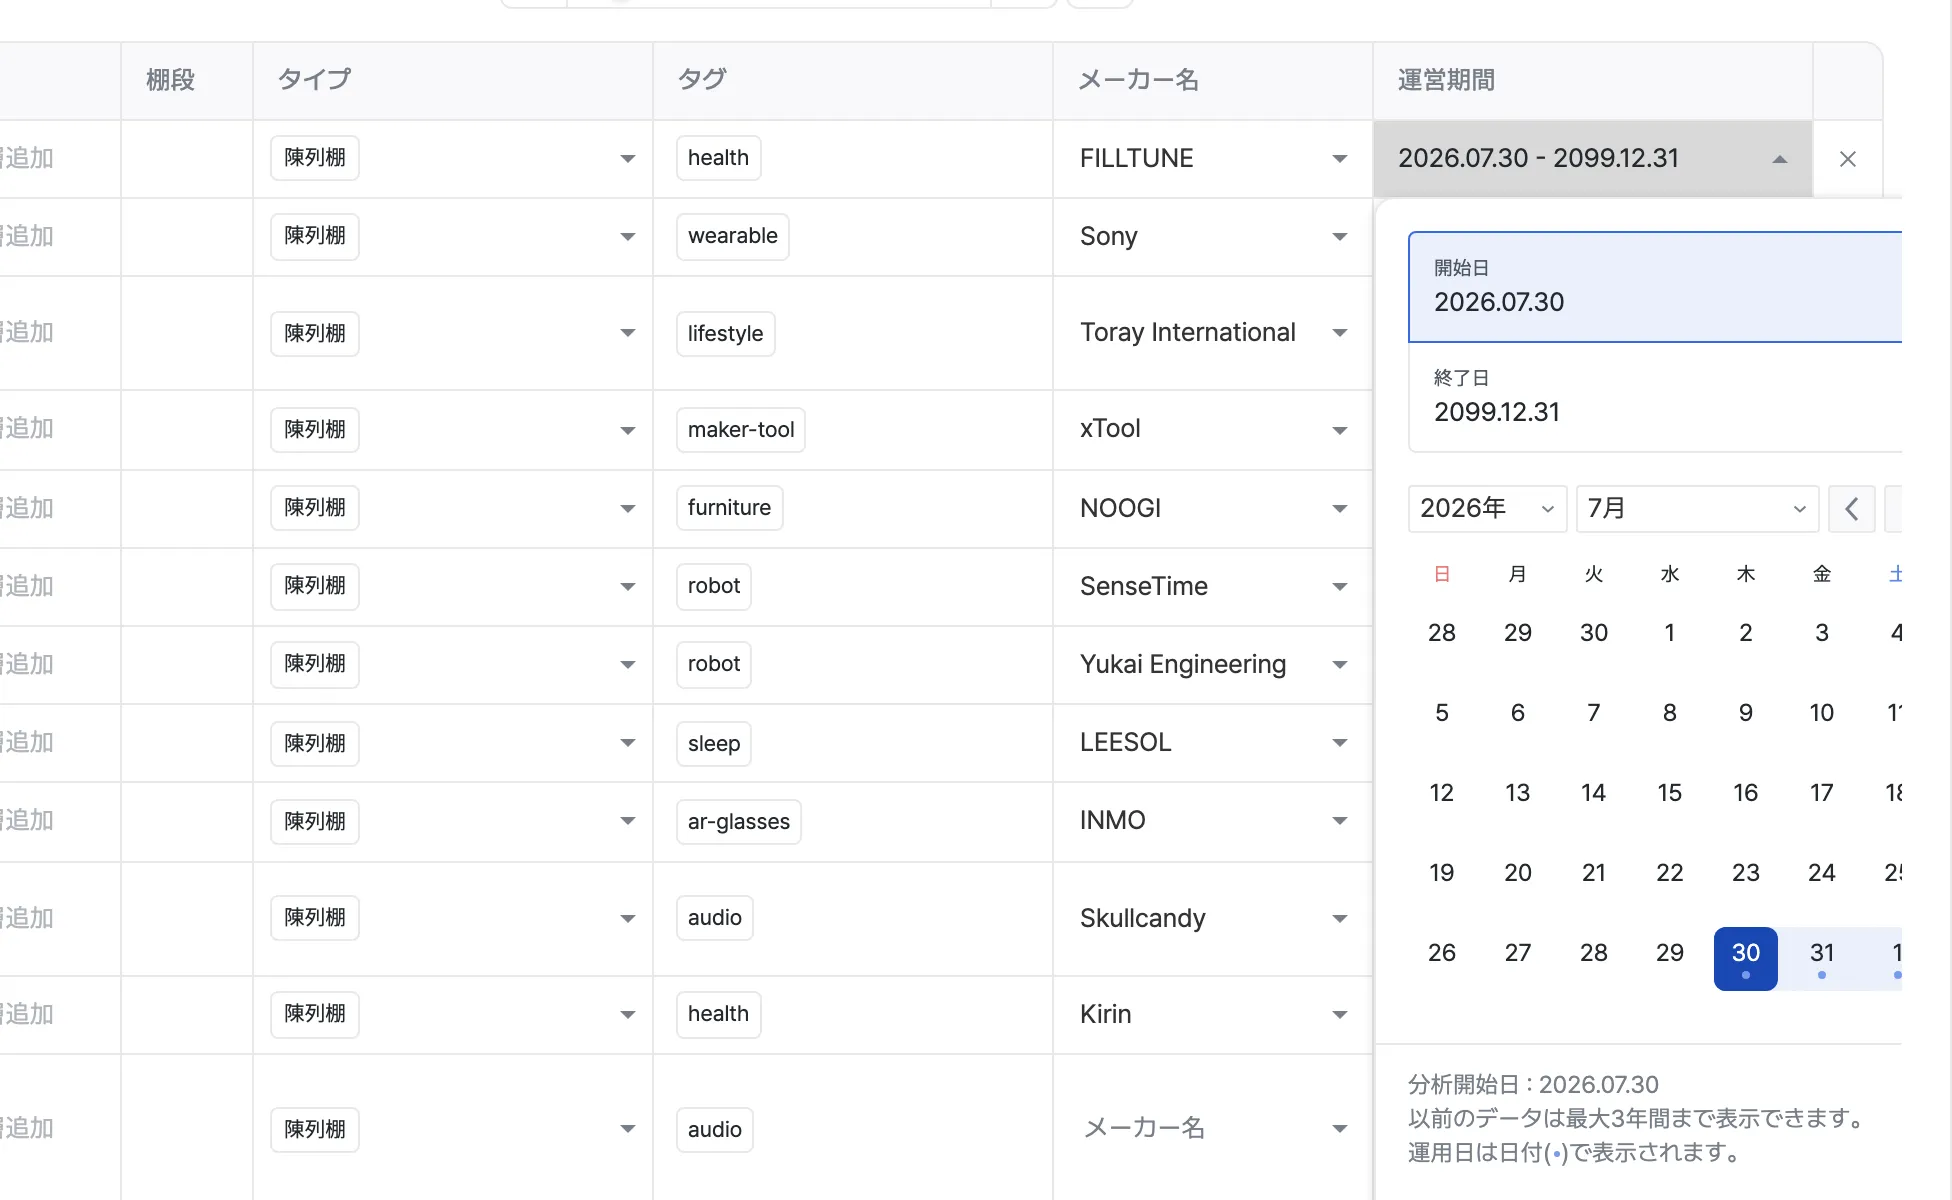Screen dimensions: 1952x1200
Task: Click the sleep tag chip
Action: pos(714,744)
